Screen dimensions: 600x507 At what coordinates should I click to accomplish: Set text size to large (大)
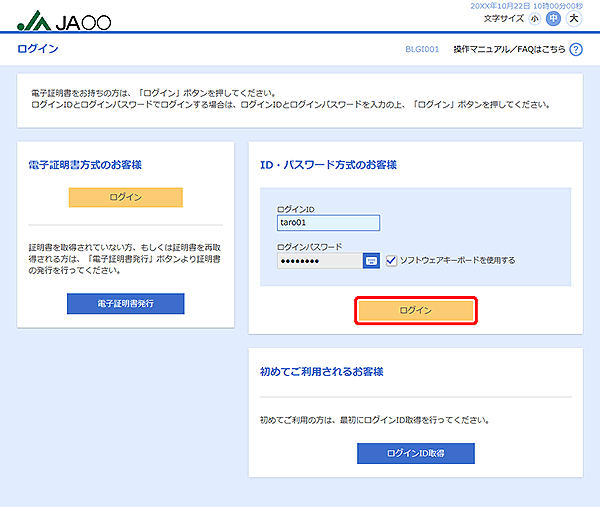point(574,18)
